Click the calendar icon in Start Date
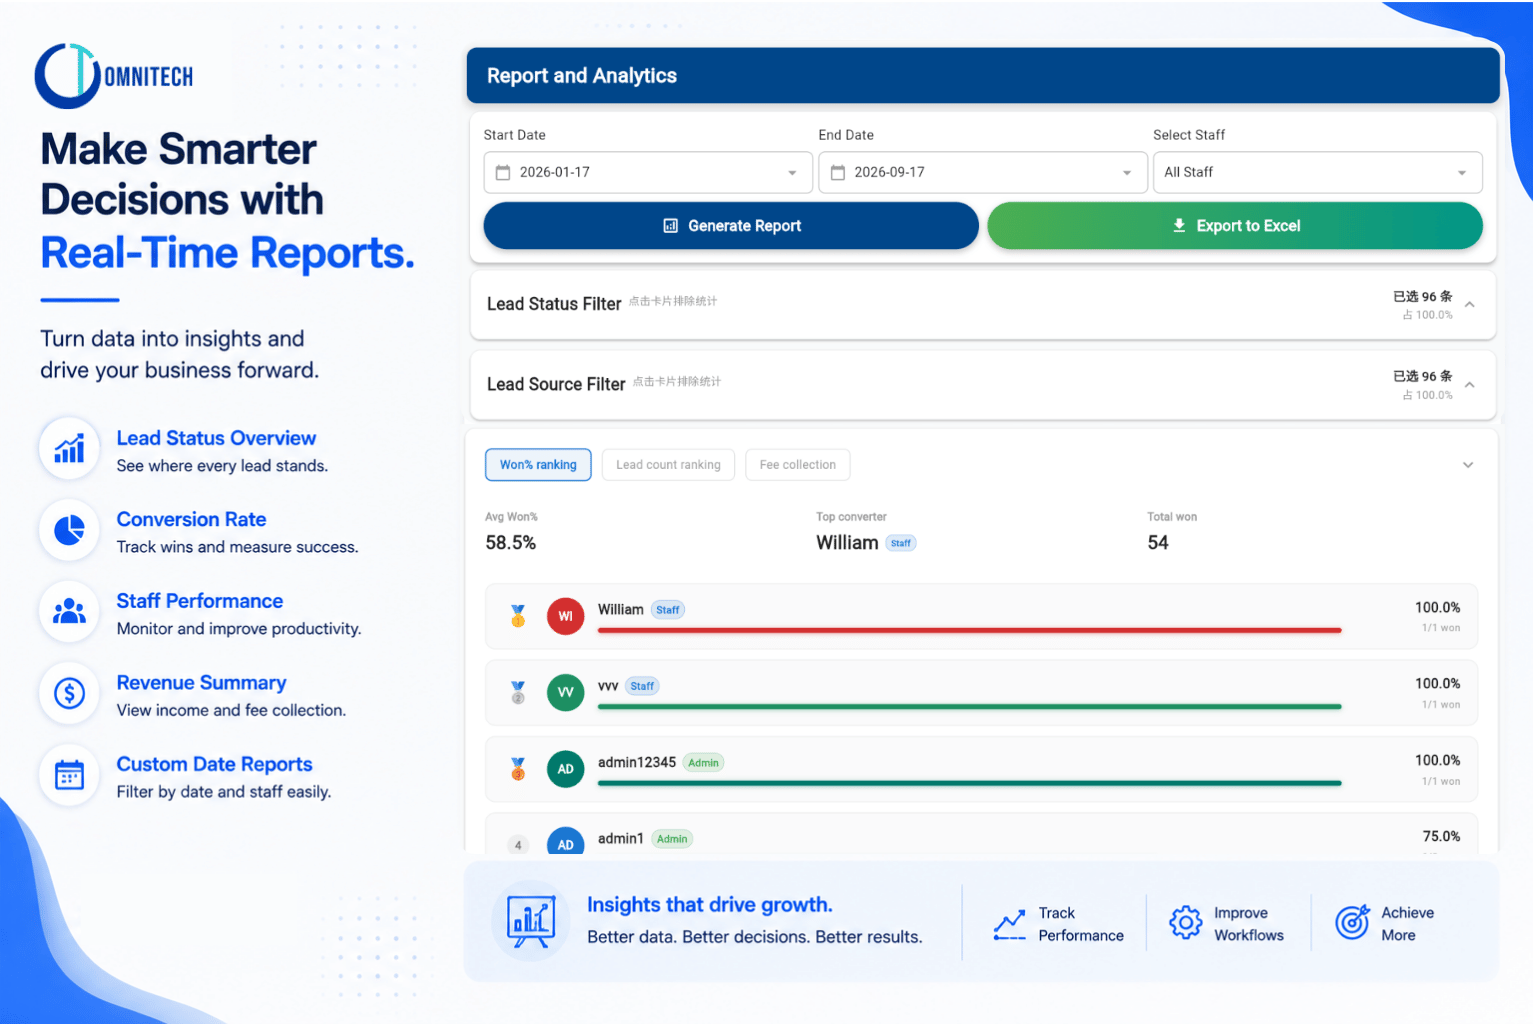The width and height of the screenshot is (1536, 1024). coord(503,172)
